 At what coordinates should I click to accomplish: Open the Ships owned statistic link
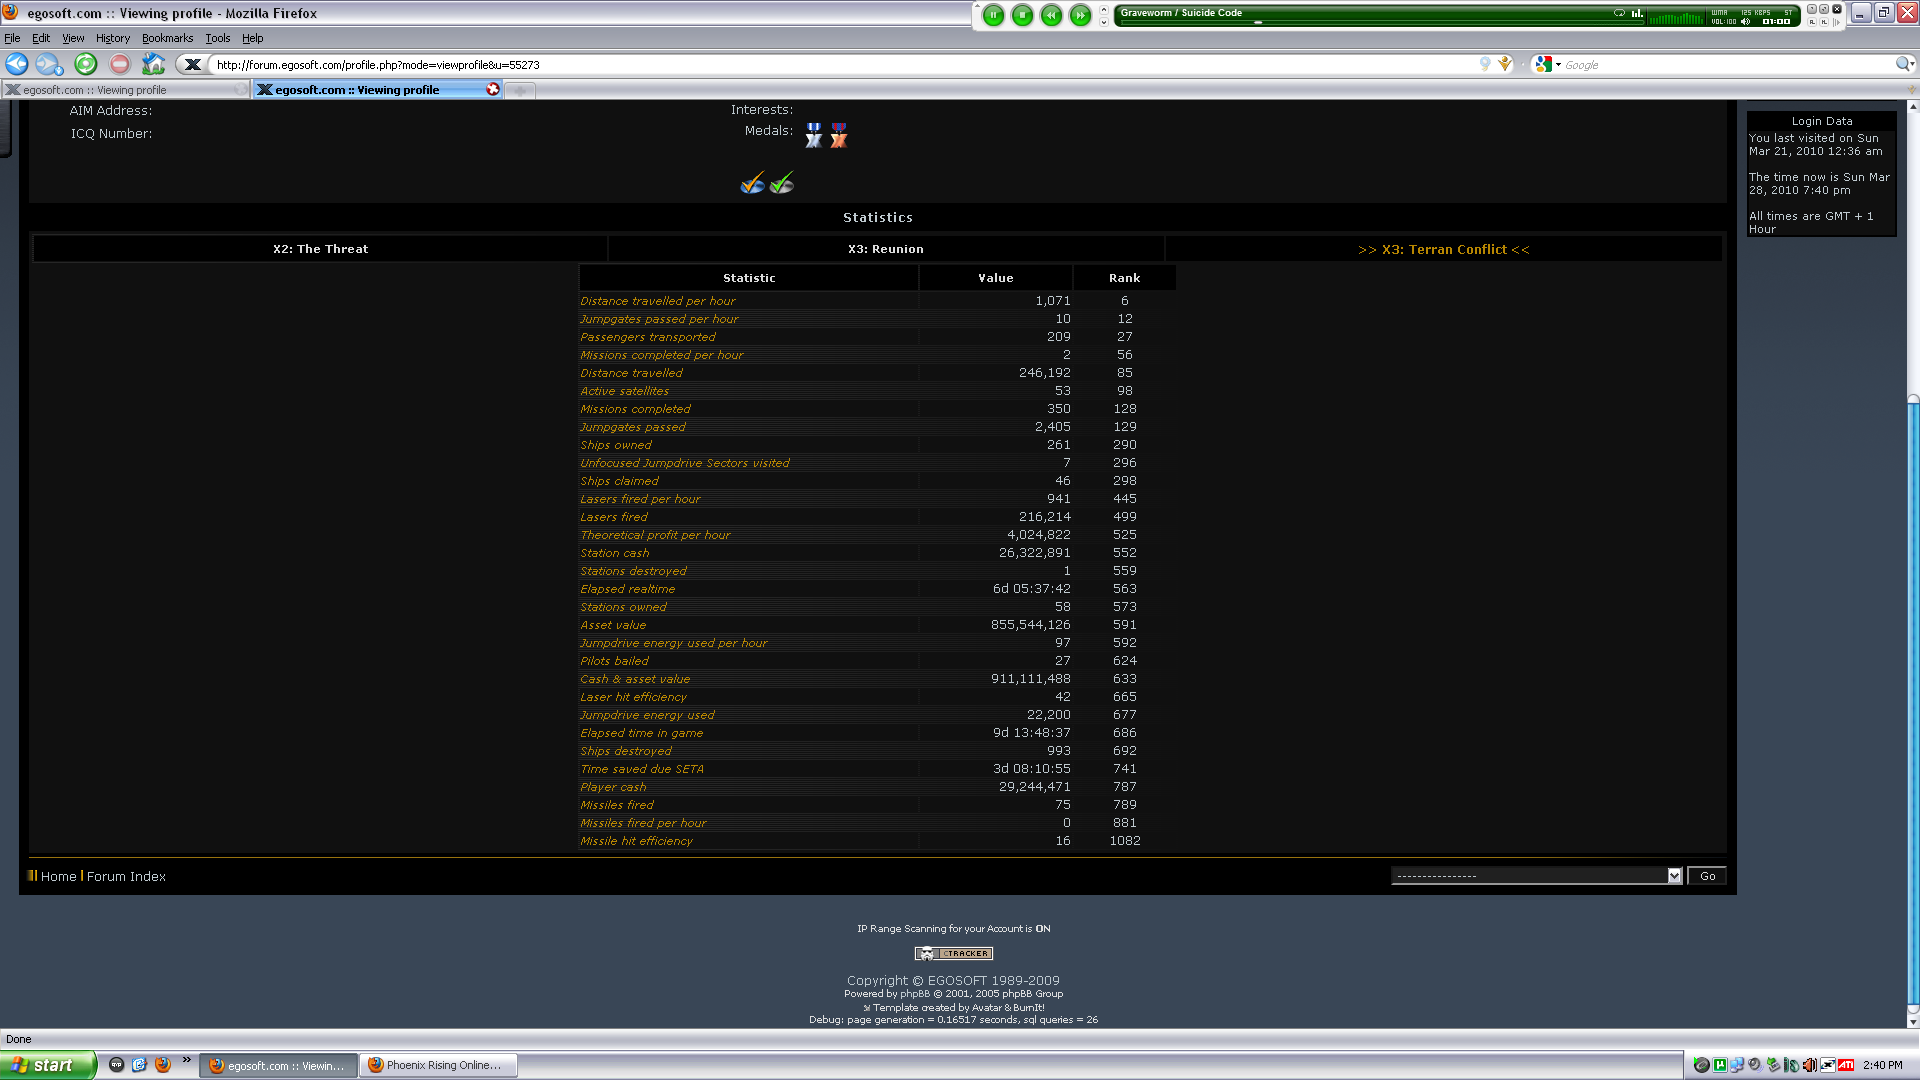coord(616,445)
